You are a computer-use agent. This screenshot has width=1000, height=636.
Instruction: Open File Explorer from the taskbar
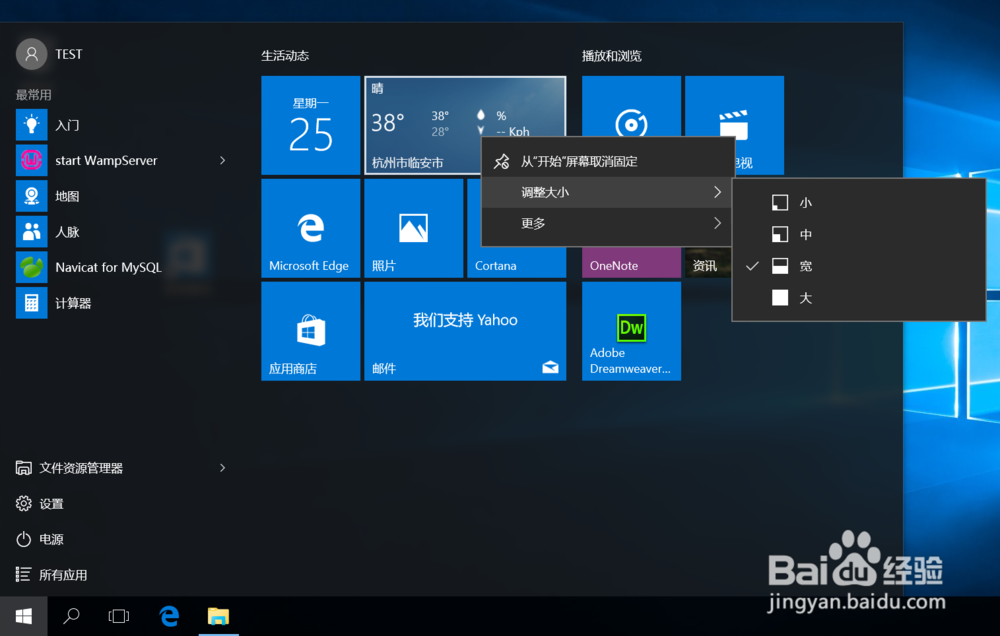click(218, 616)
